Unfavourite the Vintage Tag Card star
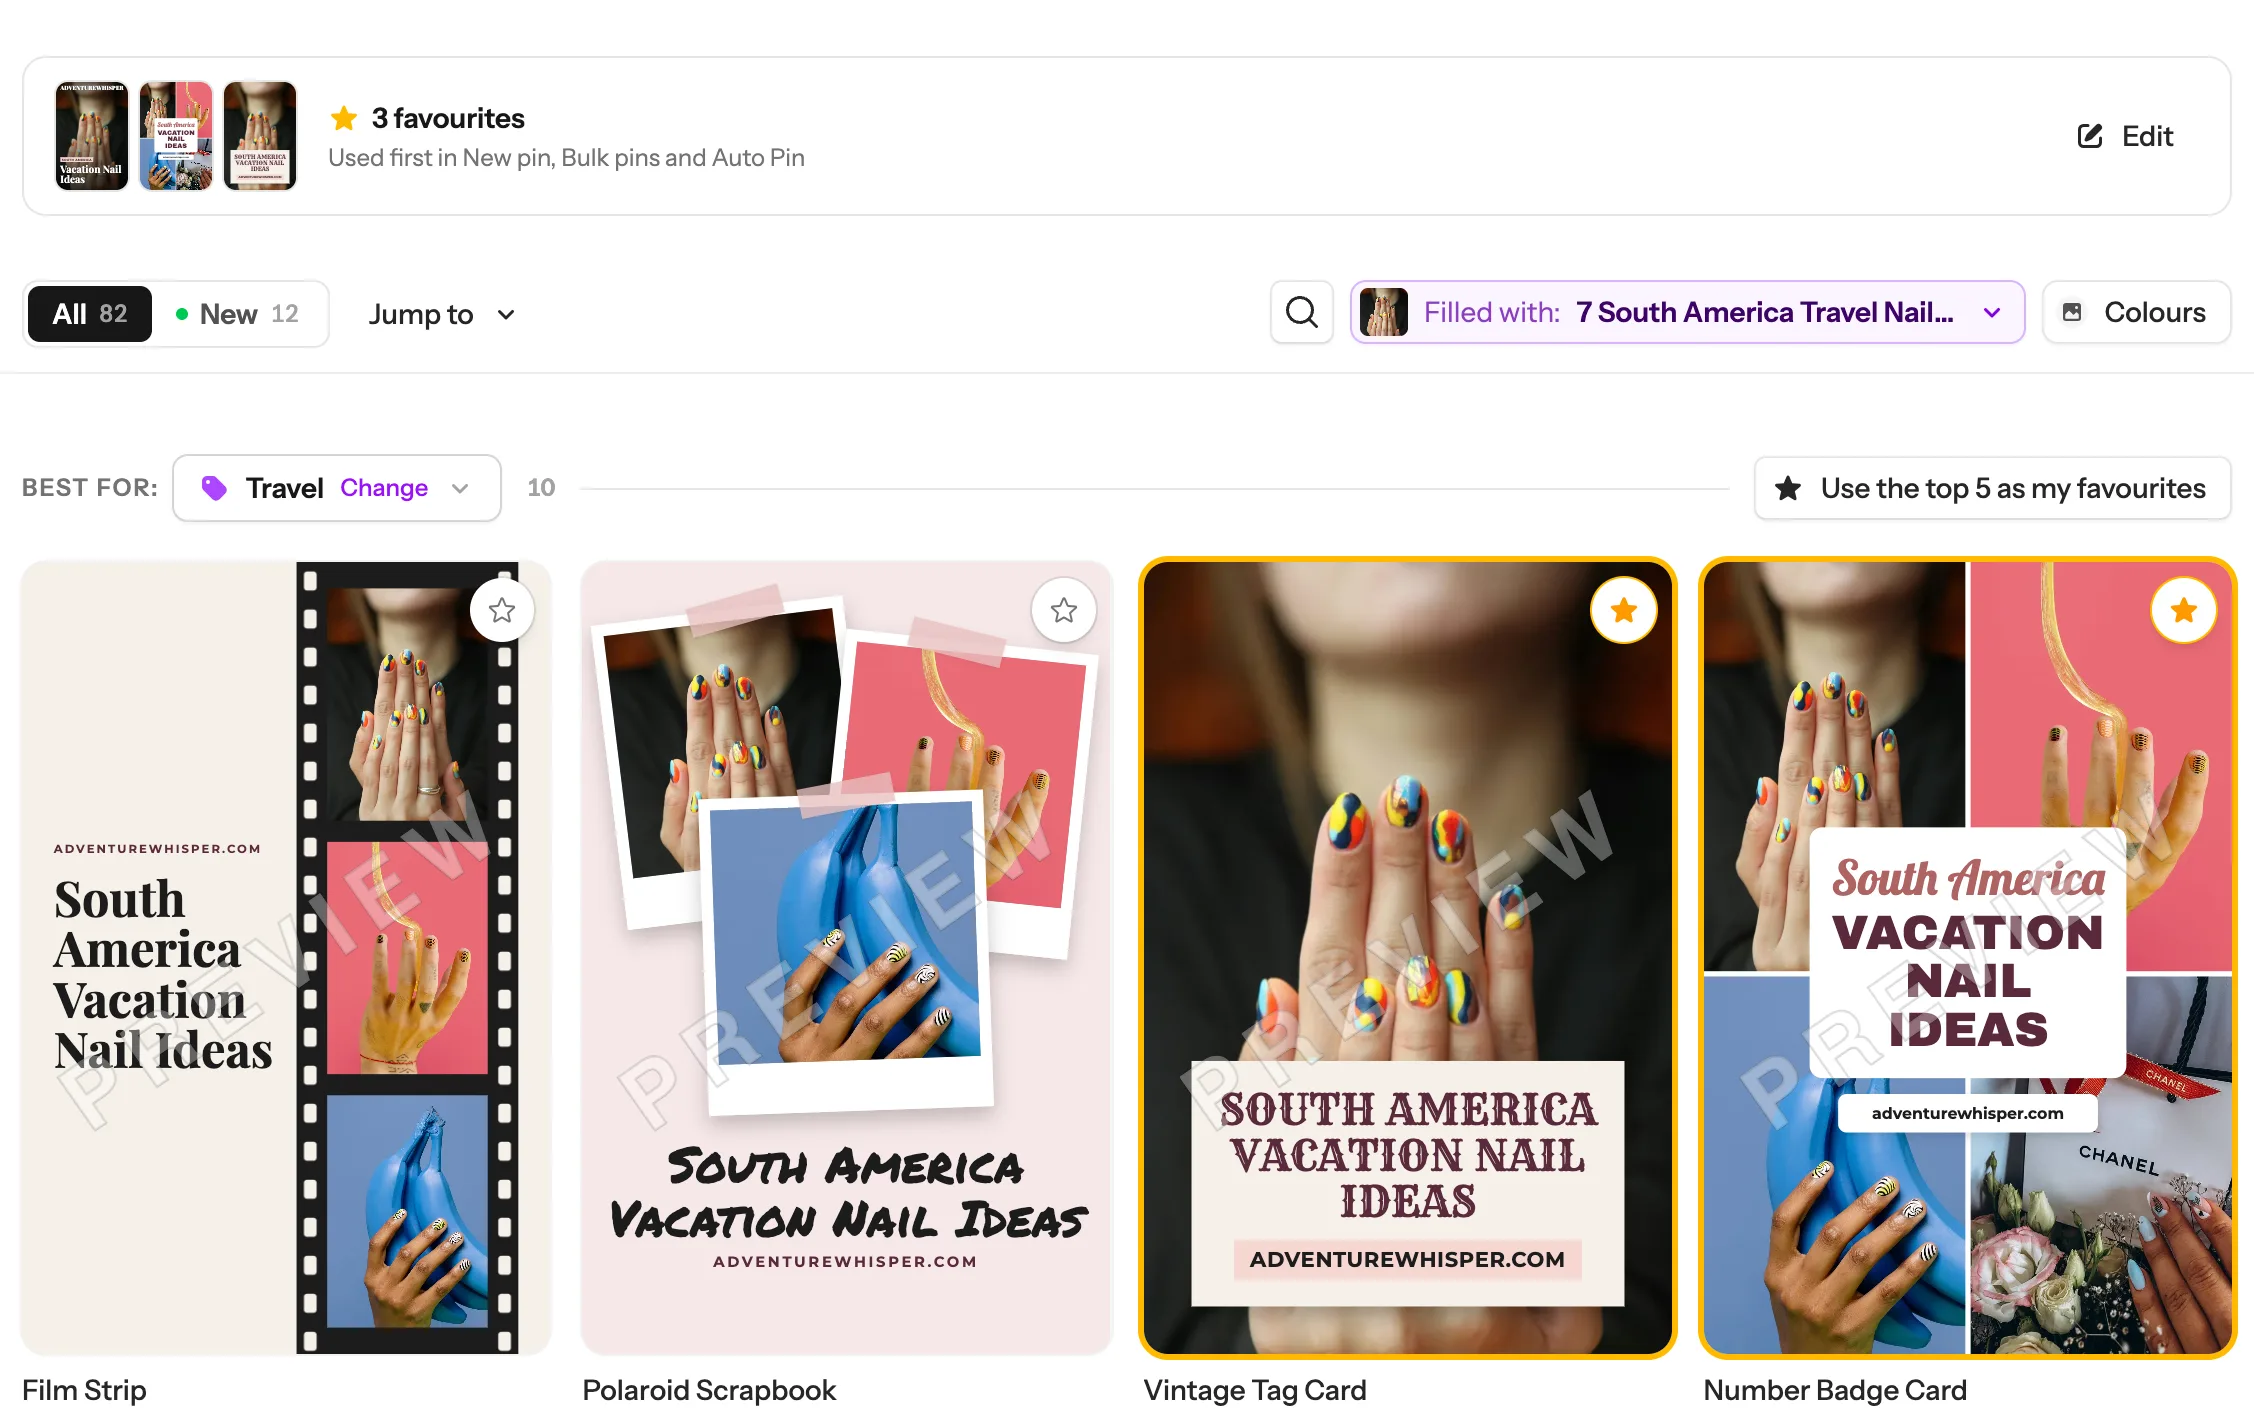Image resolution: width=2254 pixels, height=1412 pixels. point(1624,610)
